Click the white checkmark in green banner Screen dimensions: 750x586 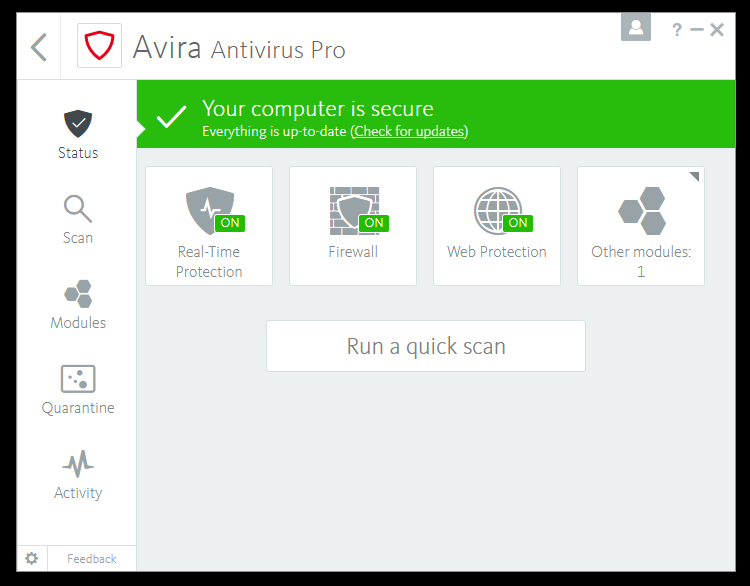click(171, 116)
